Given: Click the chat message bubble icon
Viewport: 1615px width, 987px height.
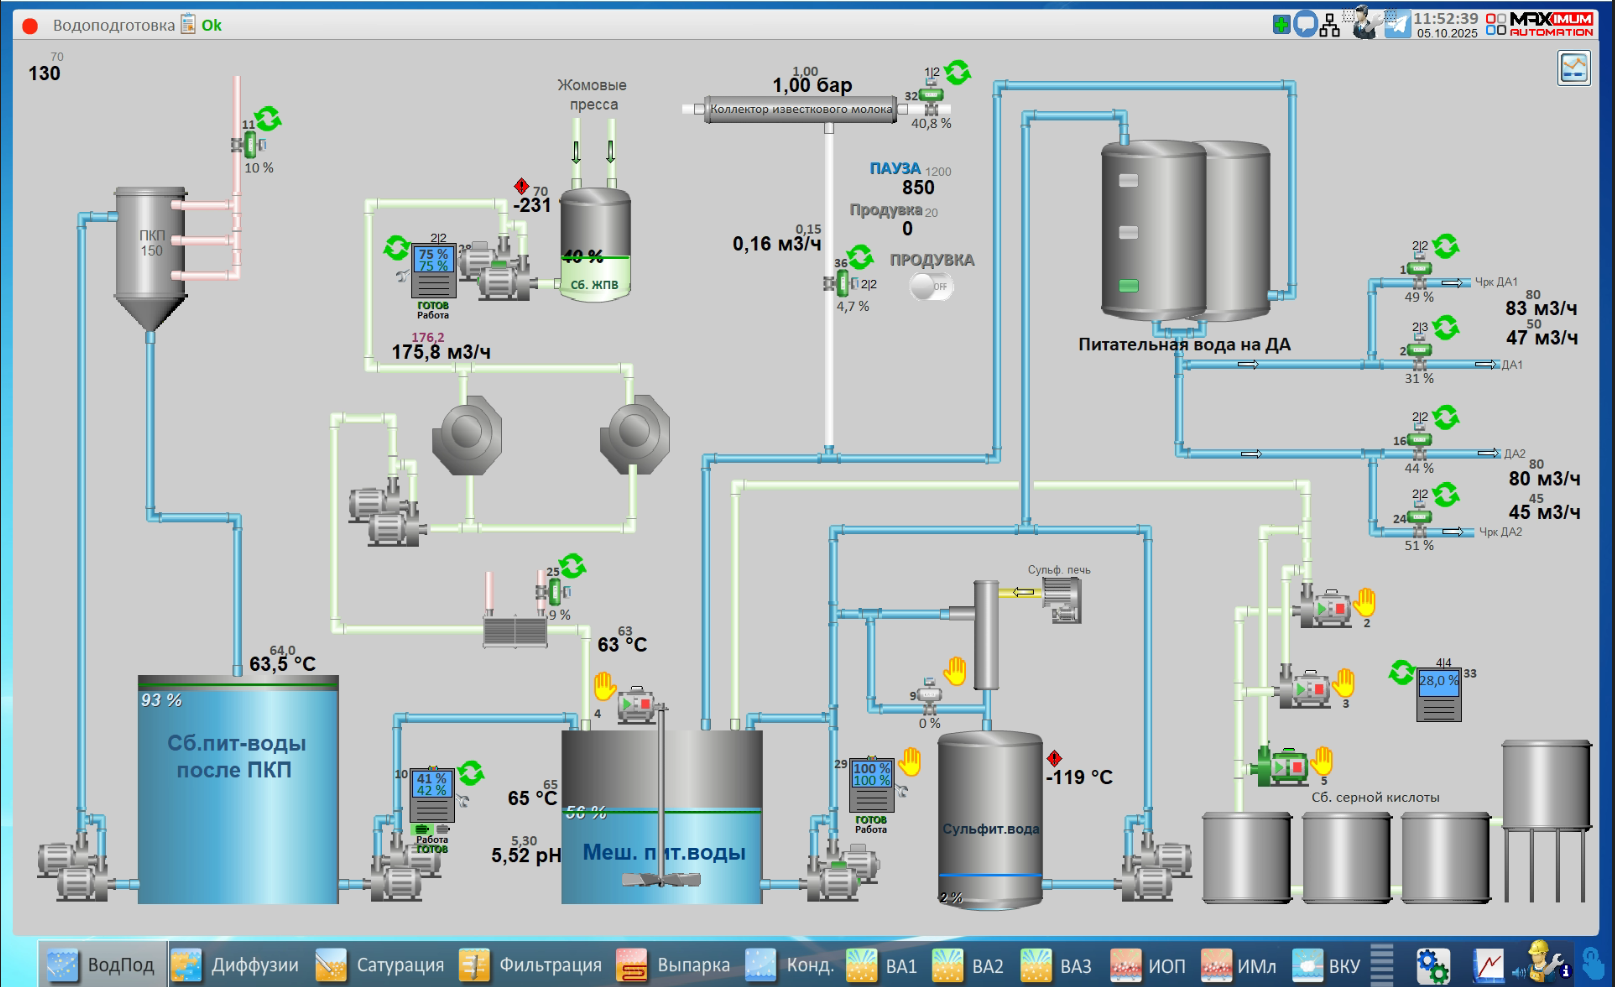Looking at the screenshot, I should 1304,24.
